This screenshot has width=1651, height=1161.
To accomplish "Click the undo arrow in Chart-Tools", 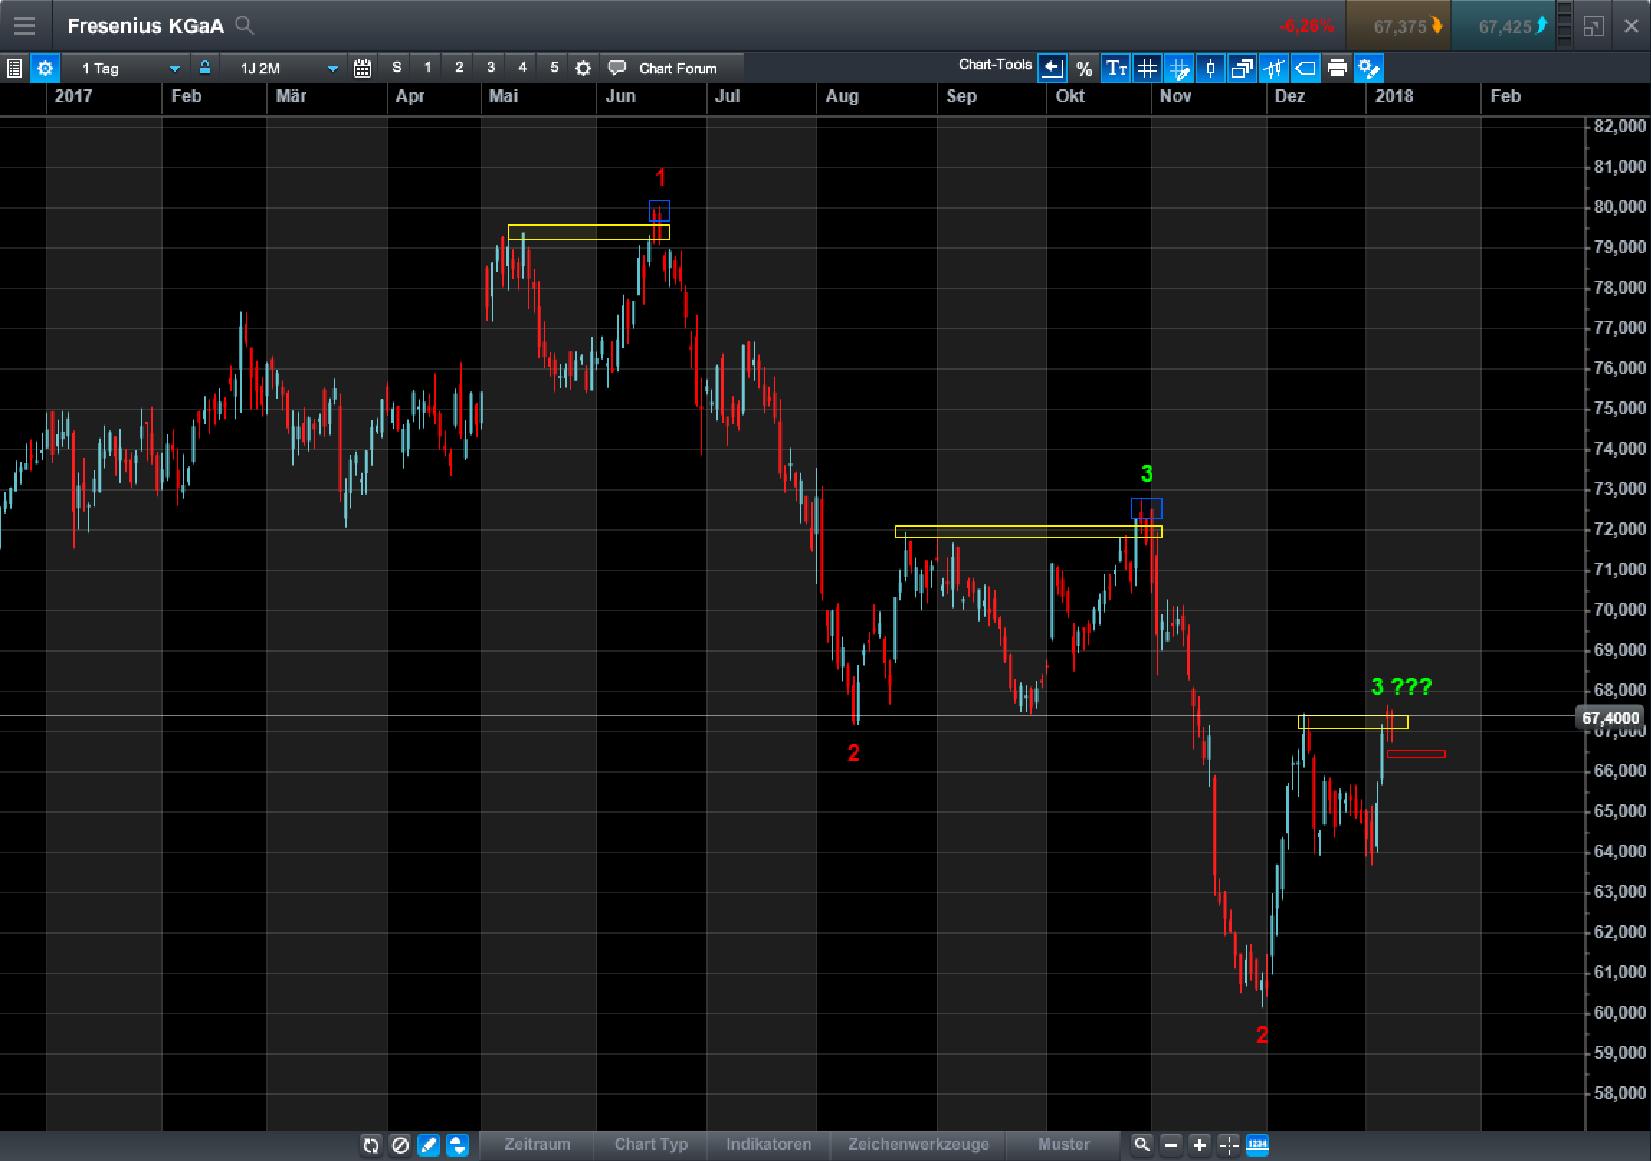I will 1051,68.
